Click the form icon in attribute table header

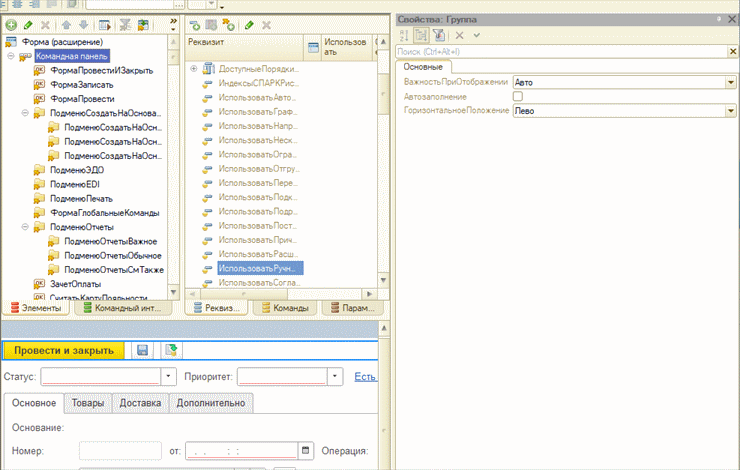[x=313, y=47]
